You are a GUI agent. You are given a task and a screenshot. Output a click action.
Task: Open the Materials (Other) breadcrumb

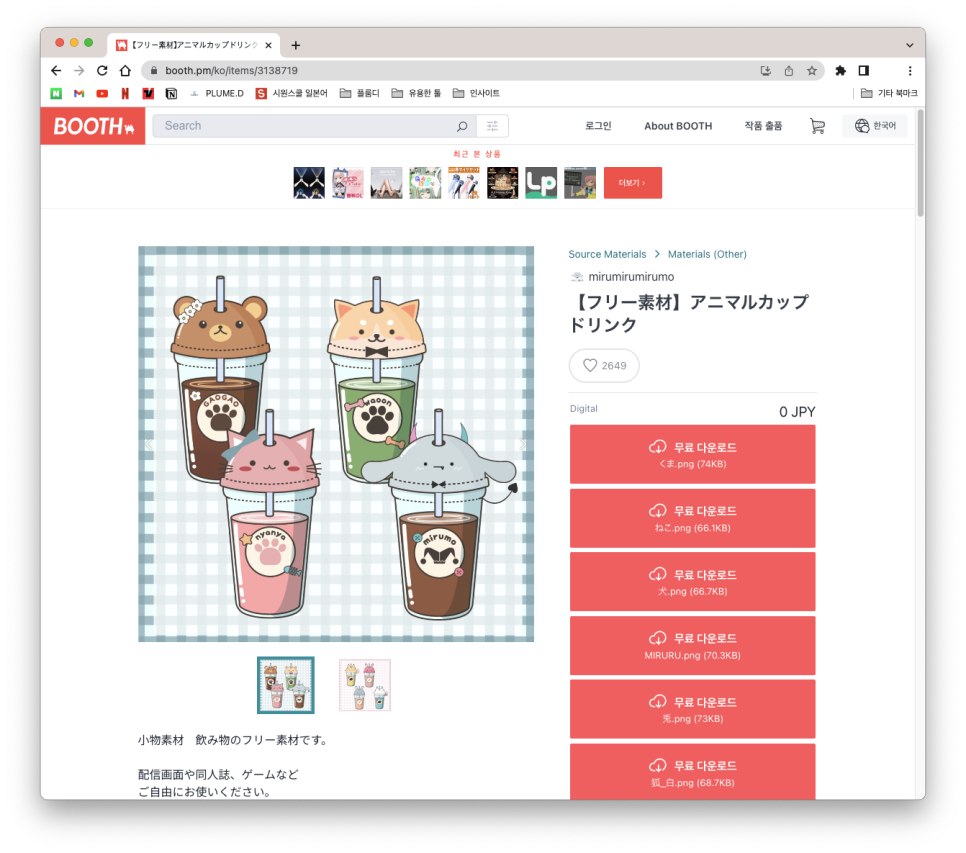click(707, 254)
